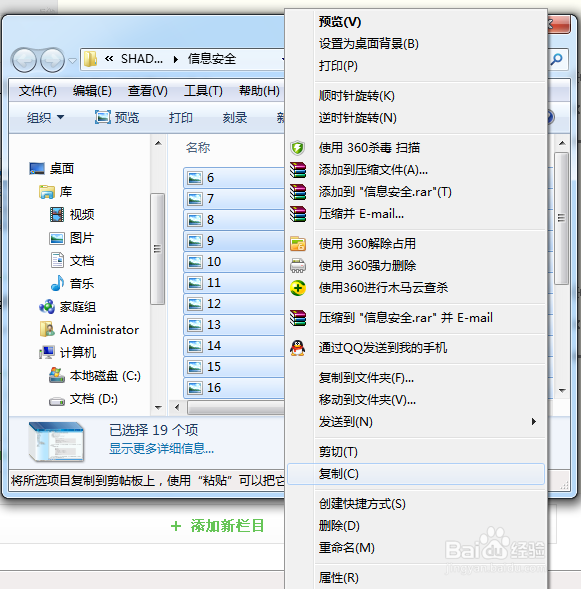
Task: Choose 移动到文件夹(V)...
Action: [416, 400]
